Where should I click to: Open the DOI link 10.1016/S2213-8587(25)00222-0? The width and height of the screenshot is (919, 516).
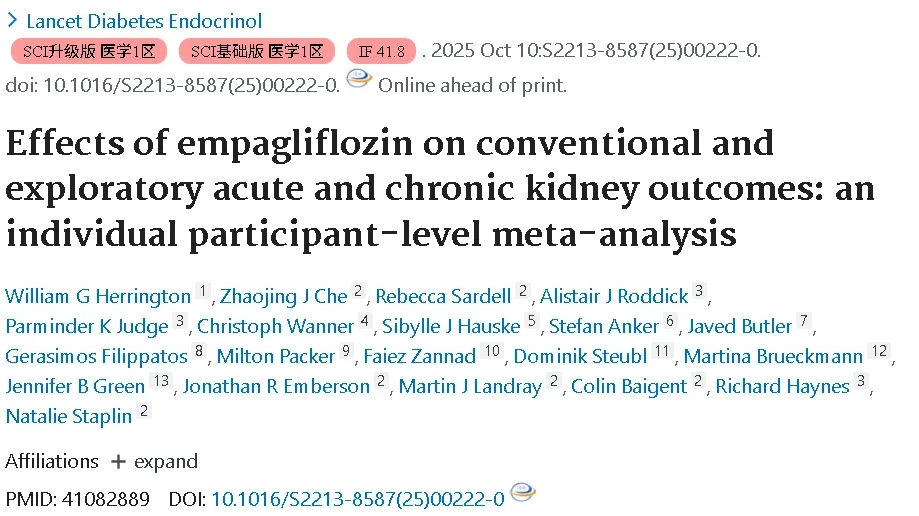(x=358, y=499)
